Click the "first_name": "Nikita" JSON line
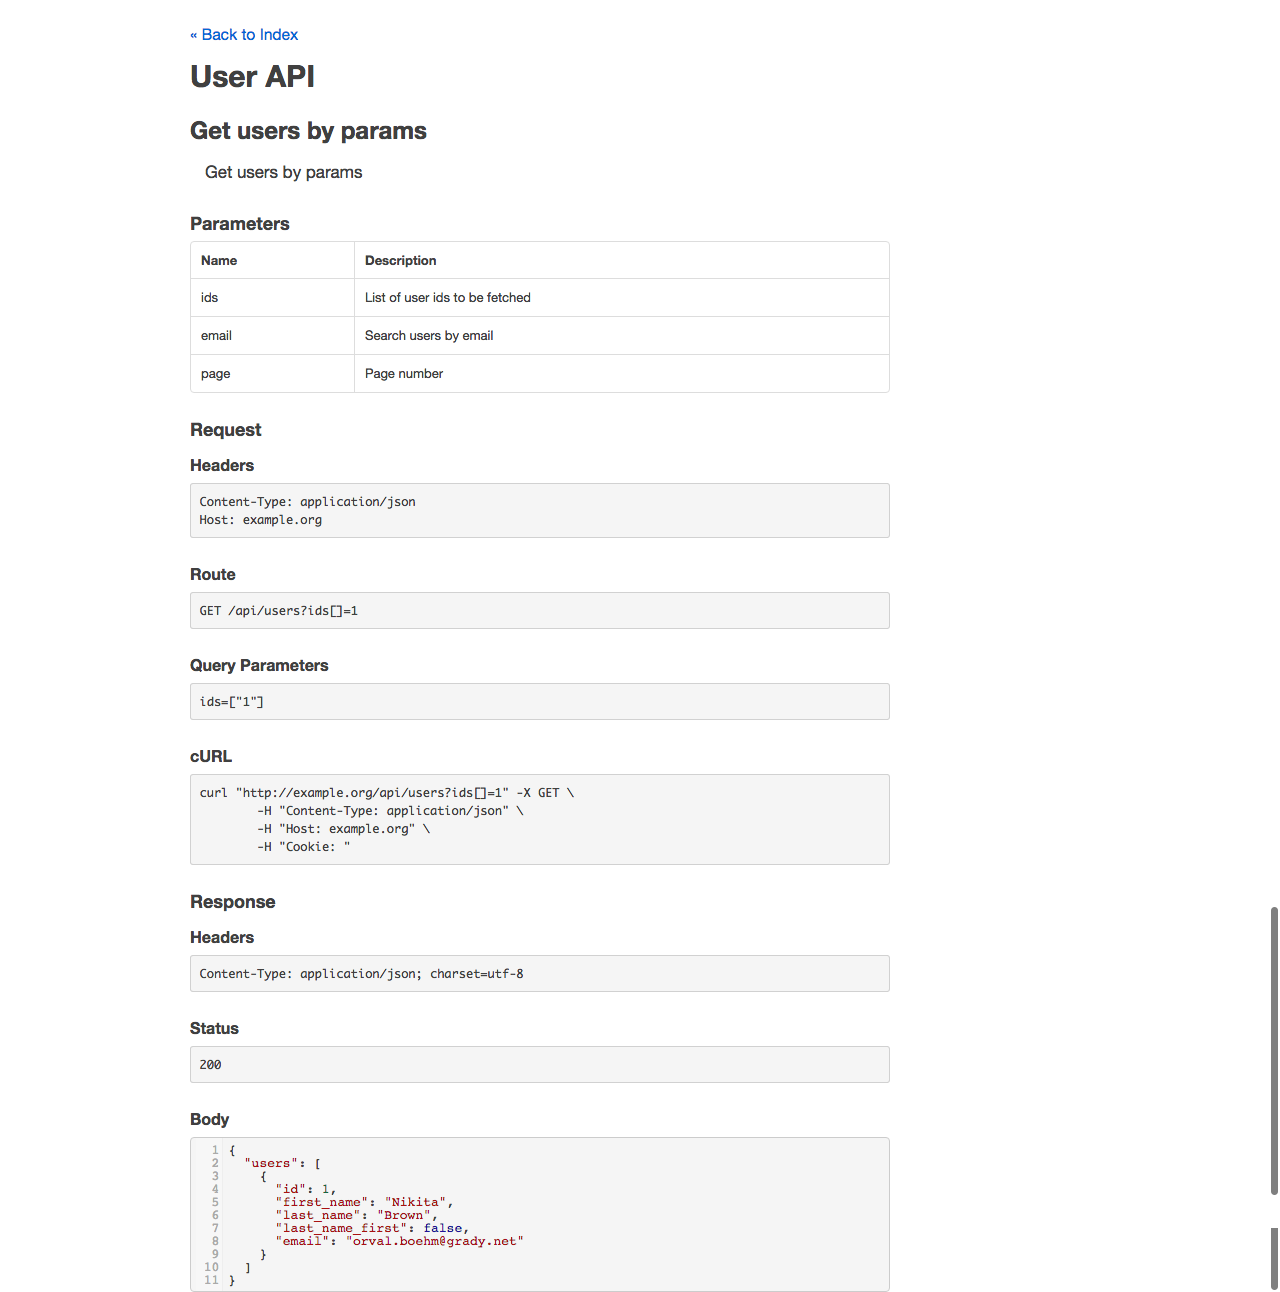1280x1292 pixels. click(x=365, y=1202)
